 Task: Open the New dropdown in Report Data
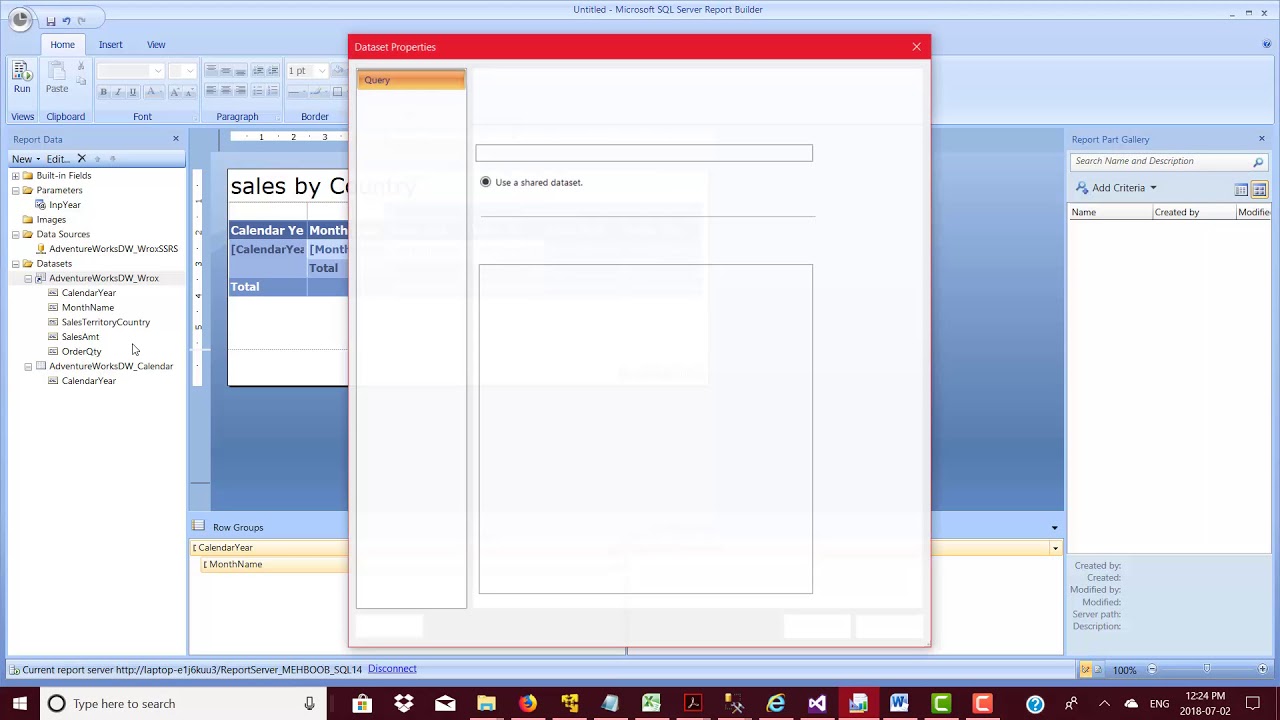[26, 159]
